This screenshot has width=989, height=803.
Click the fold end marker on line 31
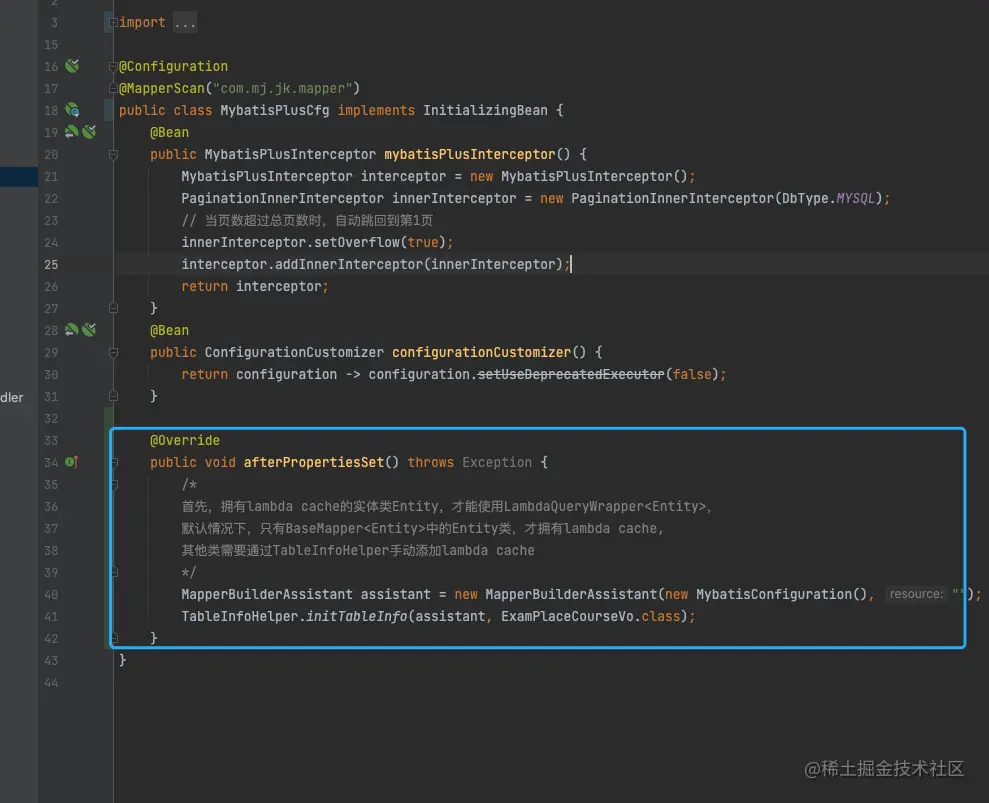point(114,396)
